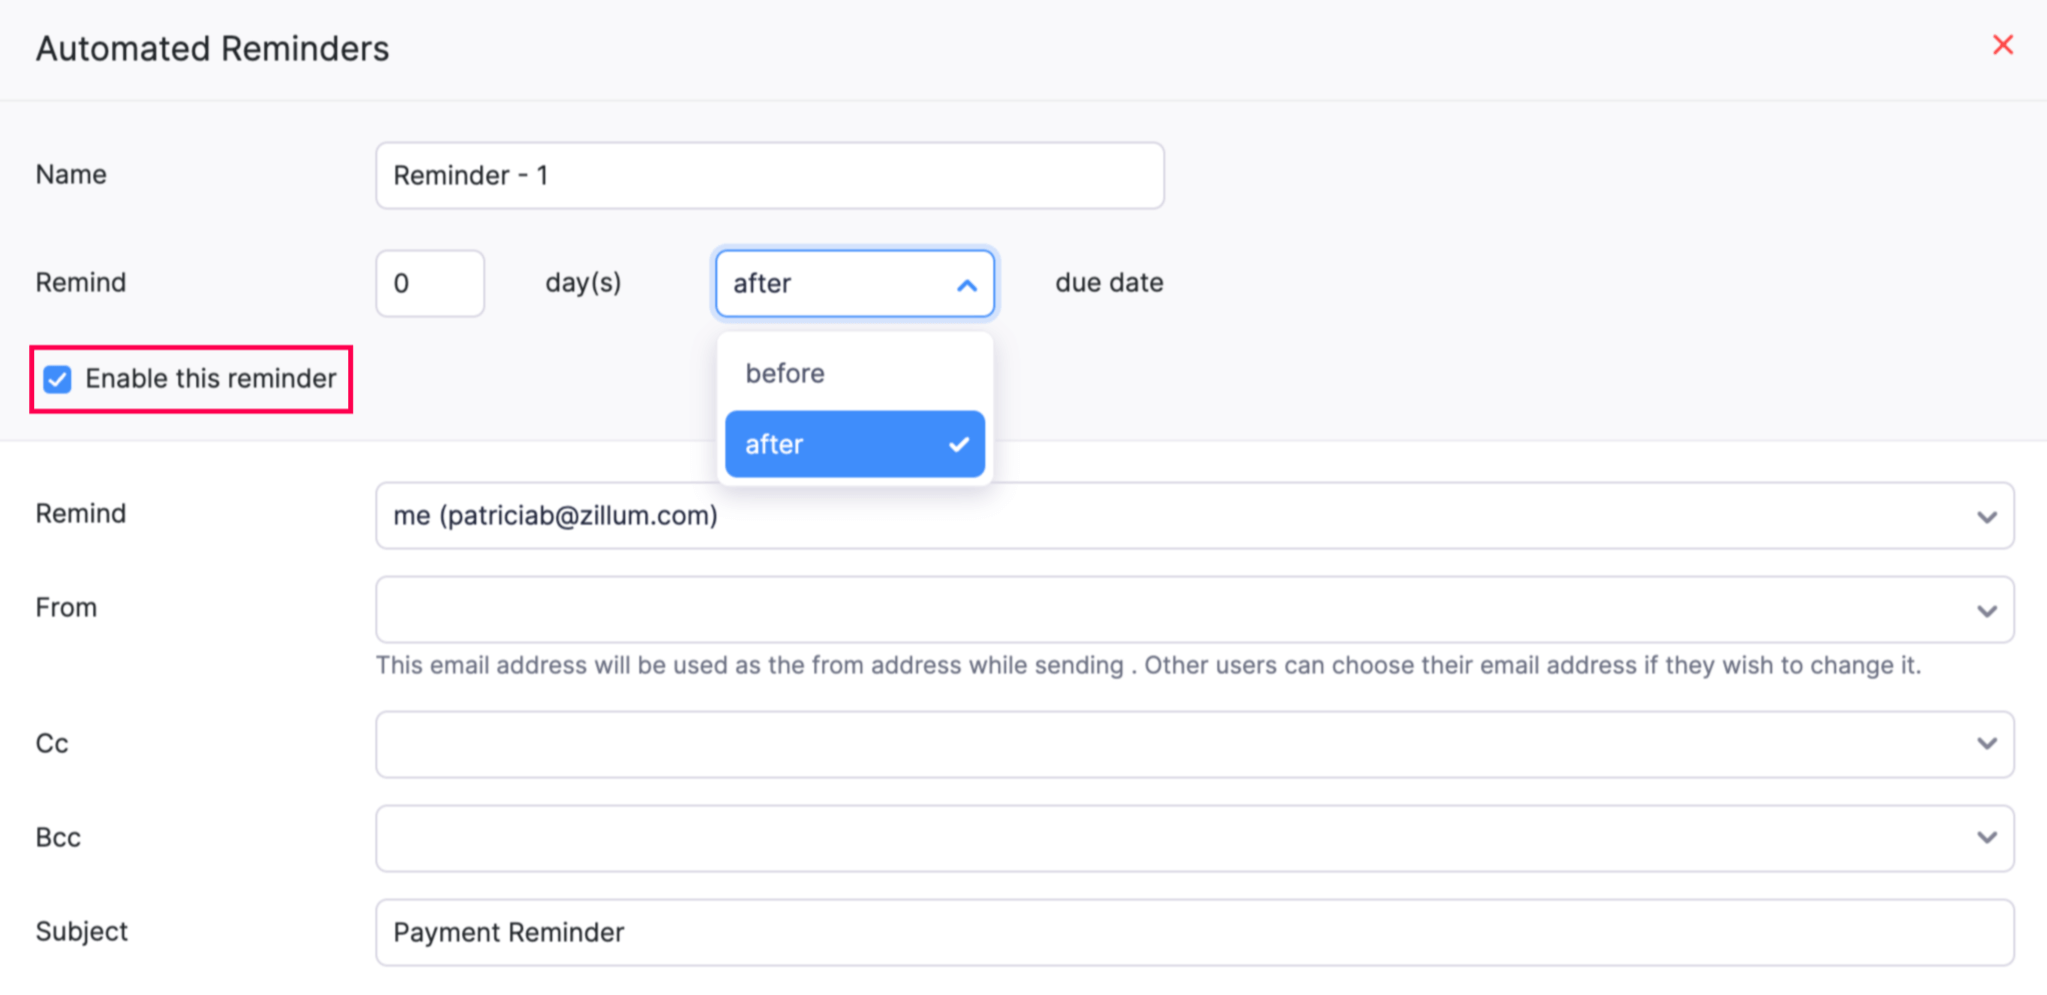Click the Name field containing Reminder - 1
Viewport: 2047px width, 995px height.
pos(769,176)
